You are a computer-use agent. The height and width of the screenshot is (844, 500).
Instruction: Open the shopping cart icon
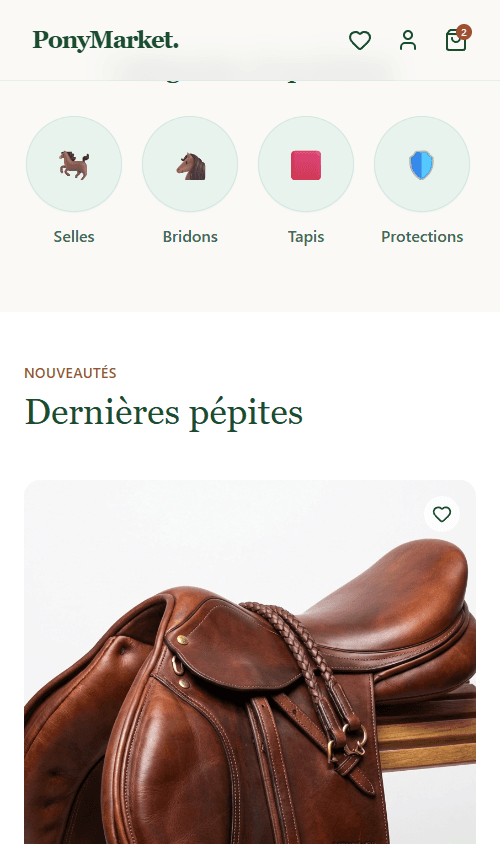455,40
